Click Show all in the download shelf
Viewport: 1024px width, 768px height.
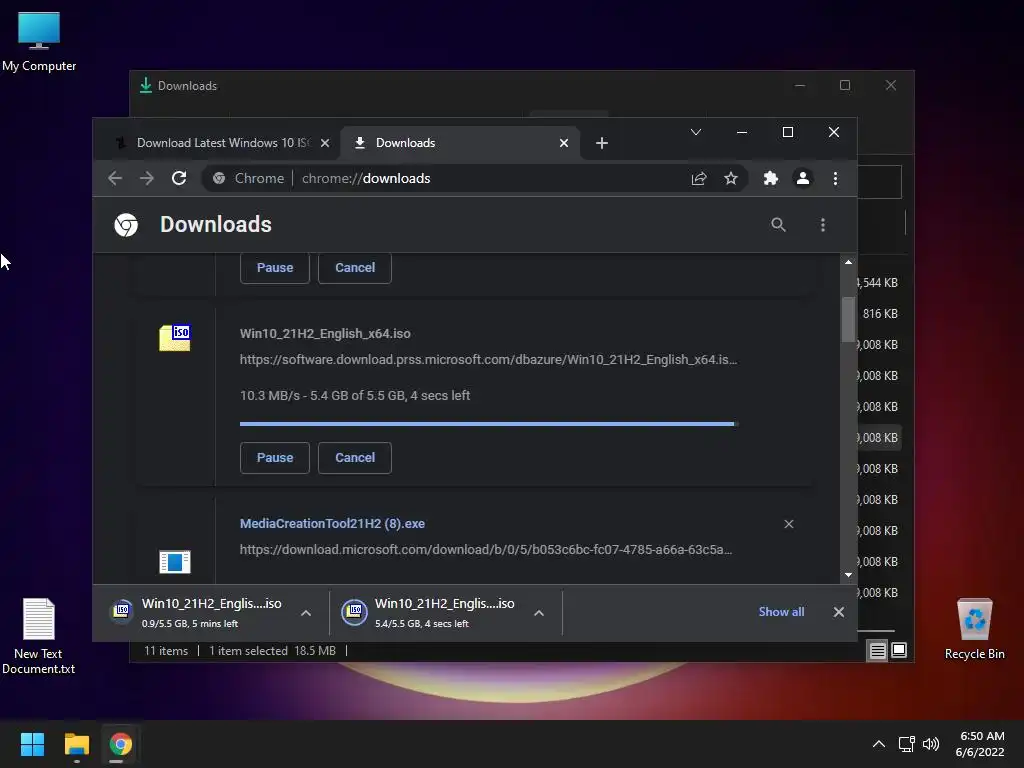[781, 612]
